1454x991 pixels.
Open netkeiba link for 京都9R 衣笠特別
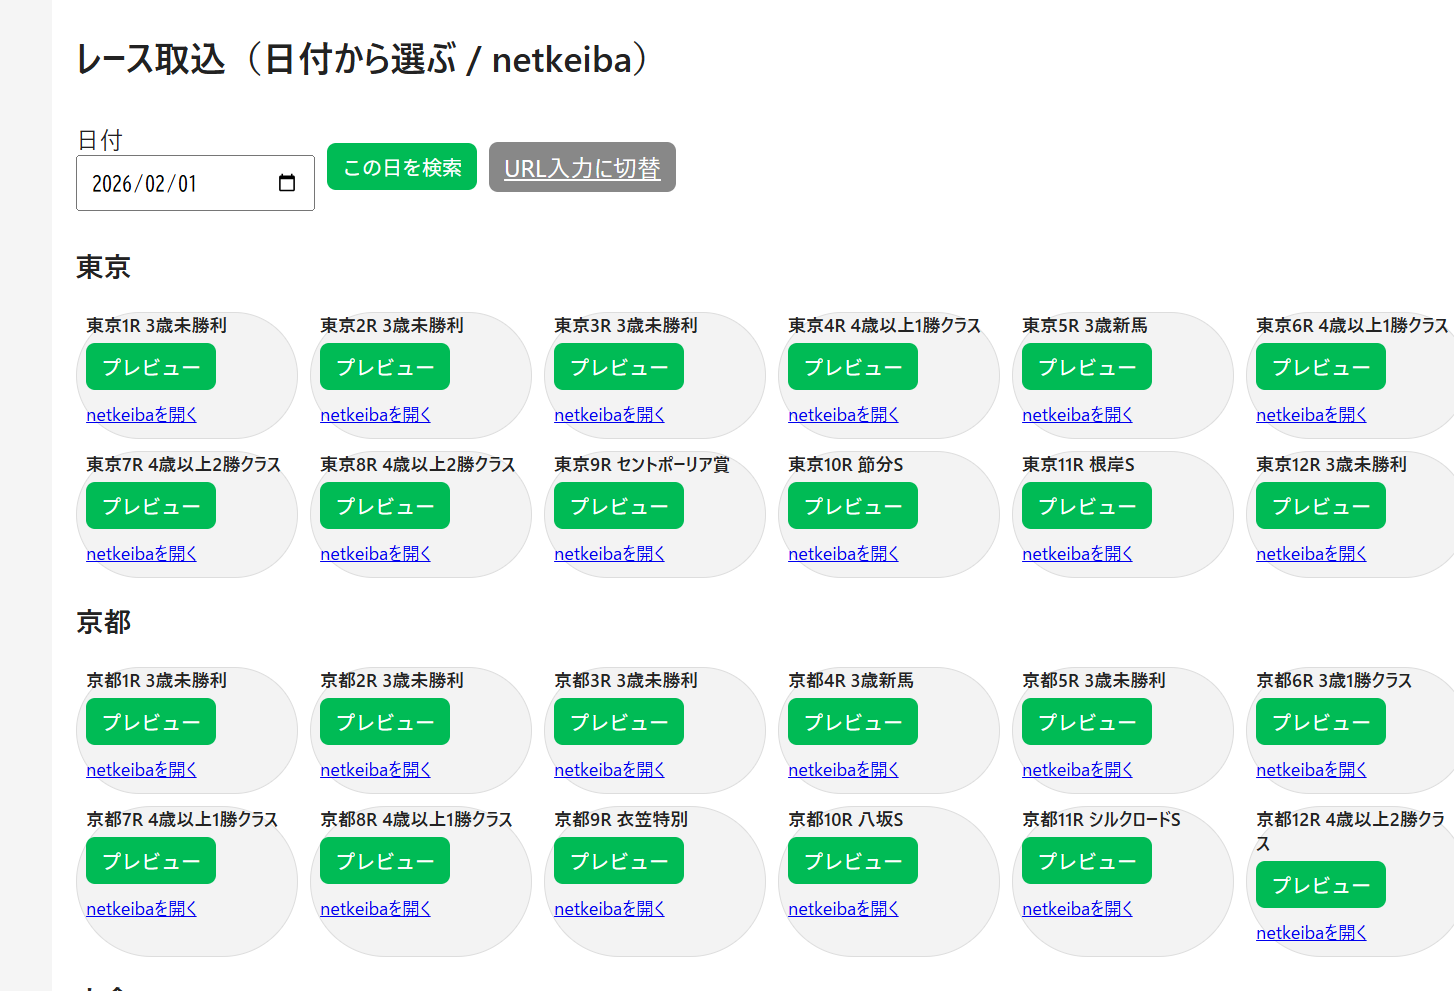point(609,909)
